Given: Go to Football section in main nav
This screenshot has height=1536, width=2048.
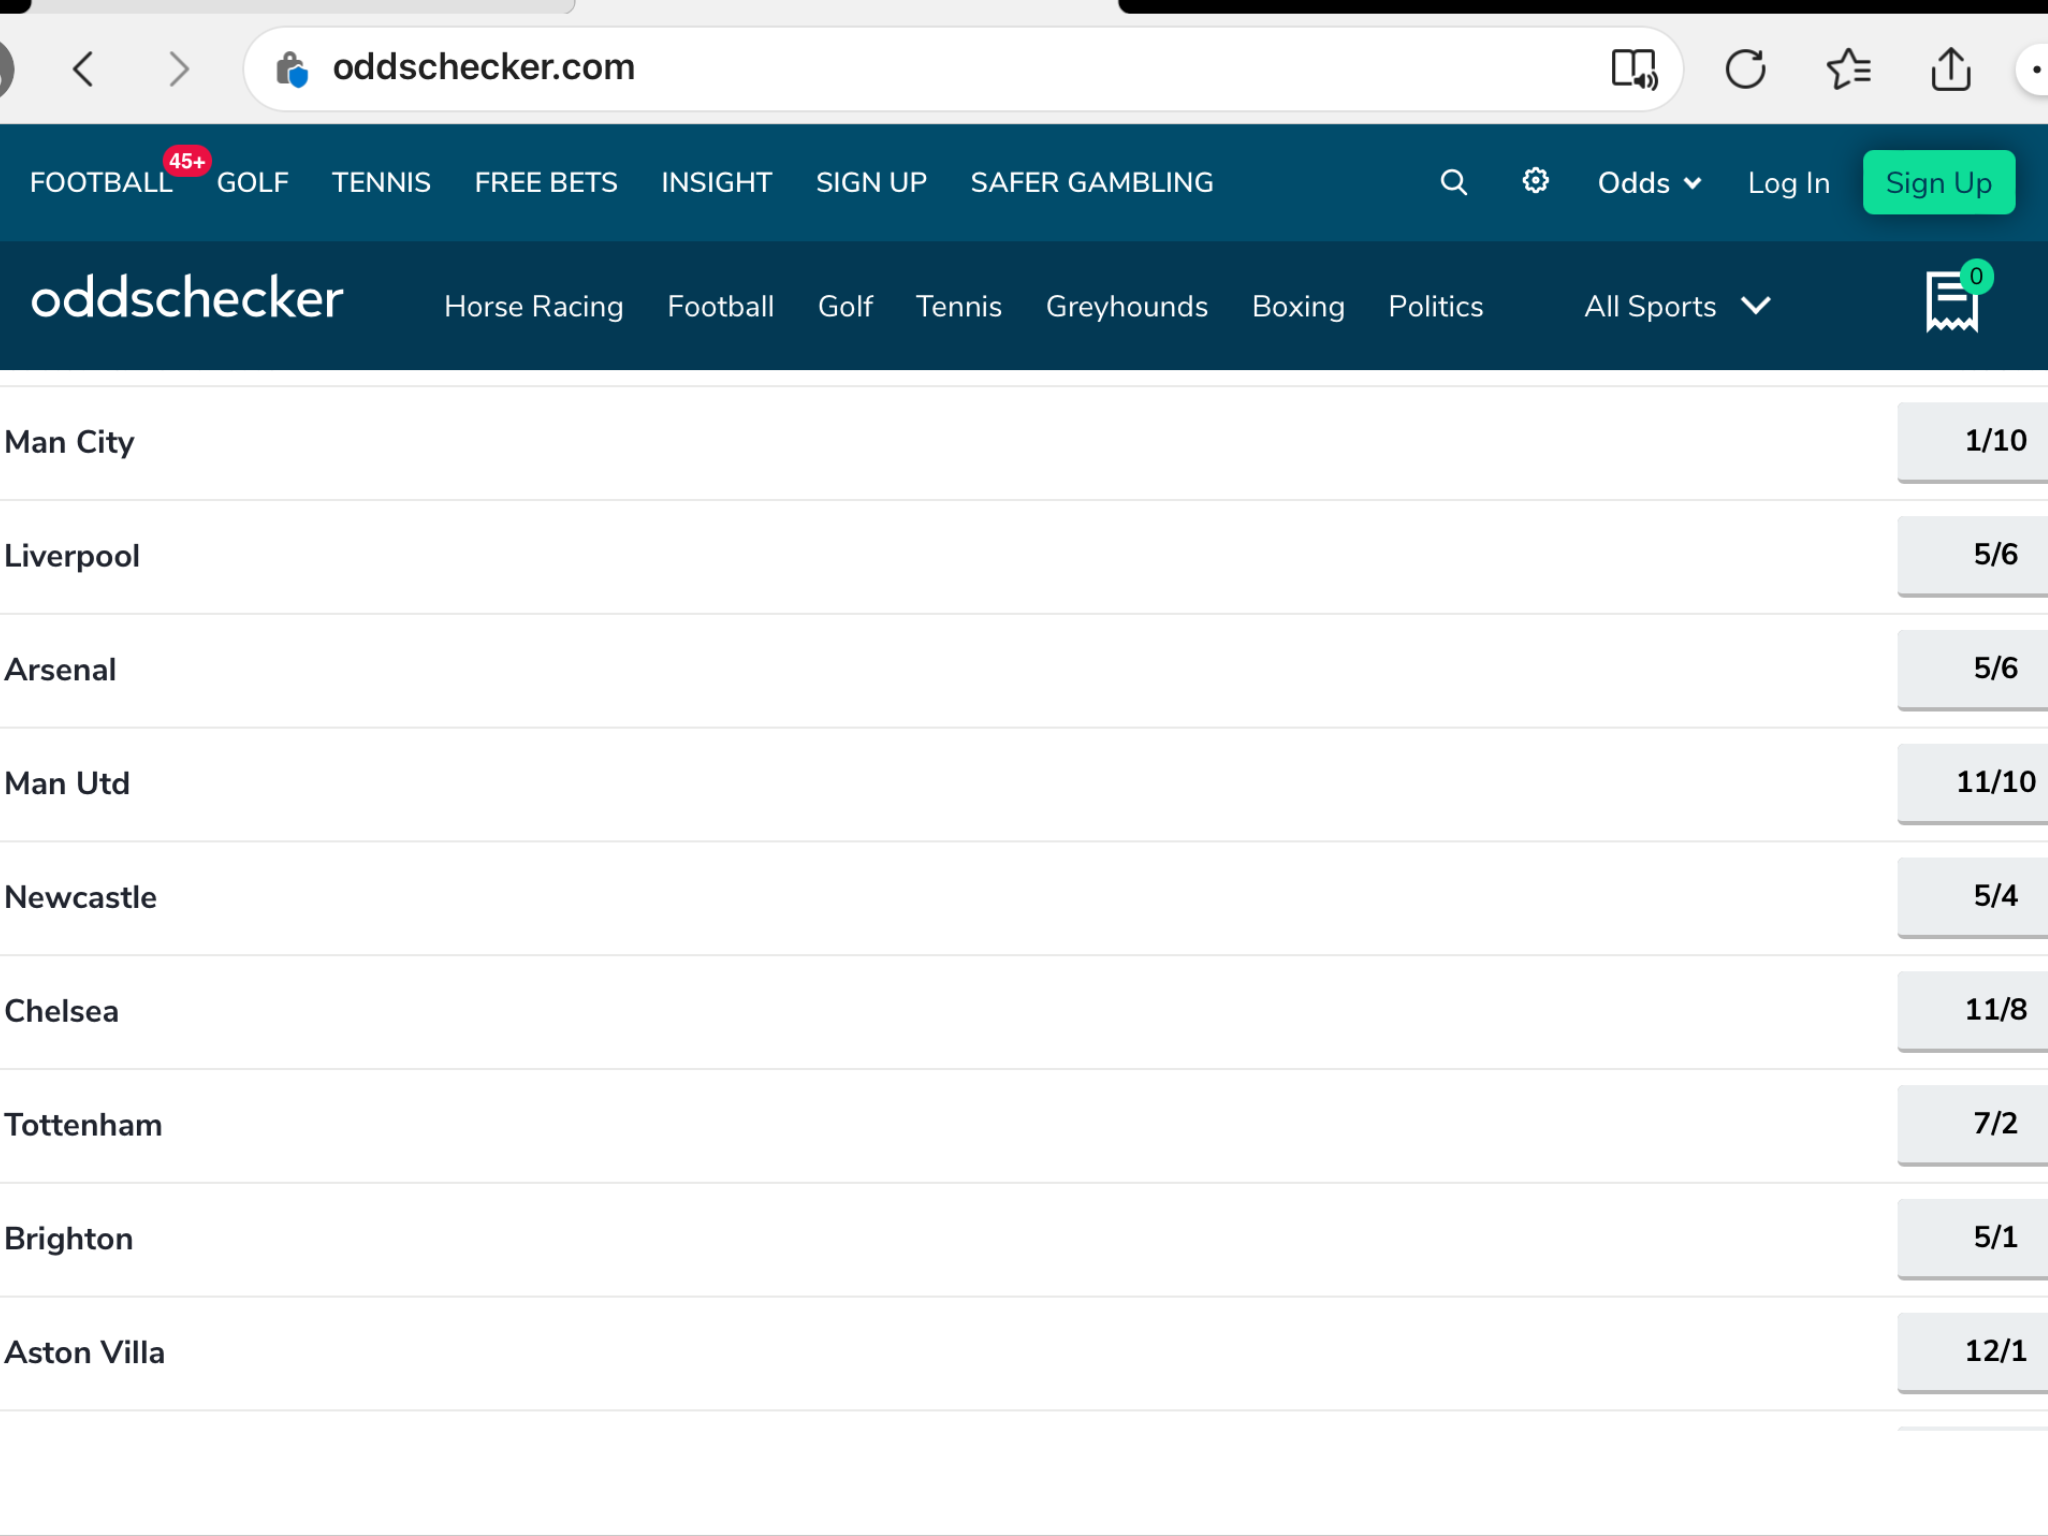Looking at the screenshot, I should pyautogui.click(x=720, y=306).
